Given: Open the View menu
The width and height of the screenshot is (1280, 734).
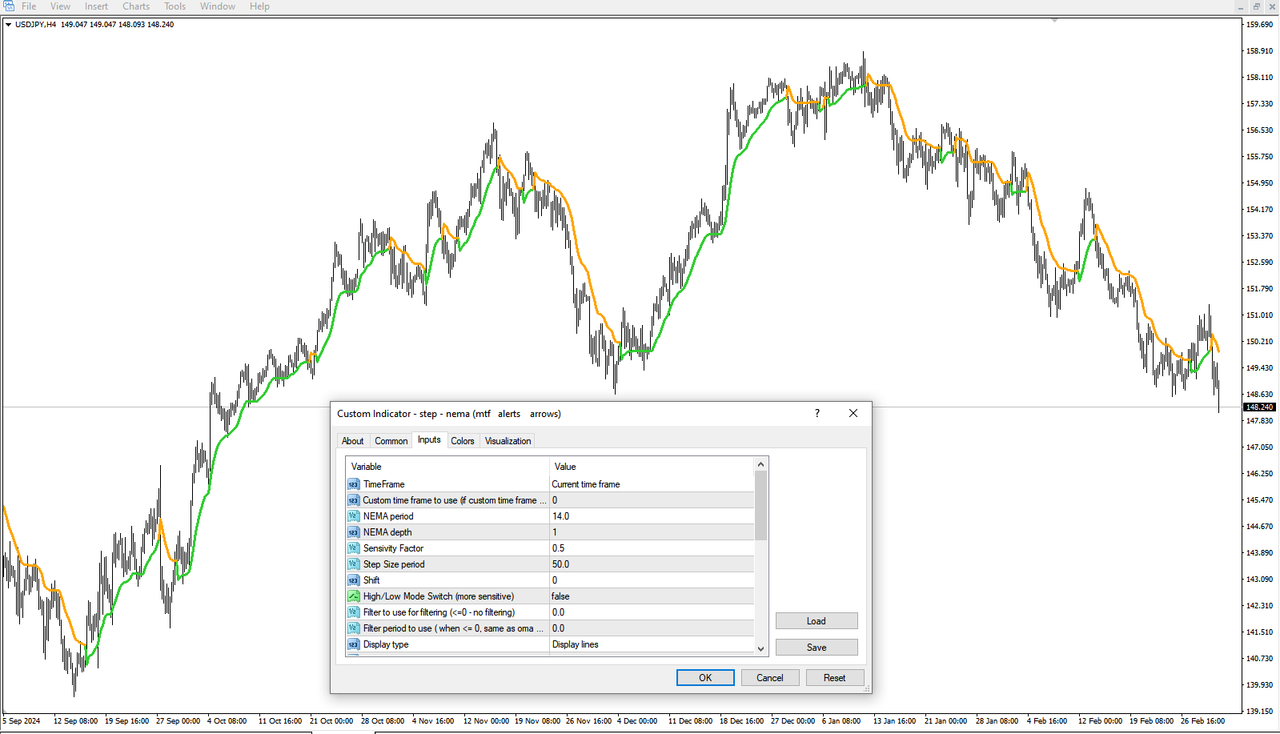Looking at the screenshot, I should 60,6.
